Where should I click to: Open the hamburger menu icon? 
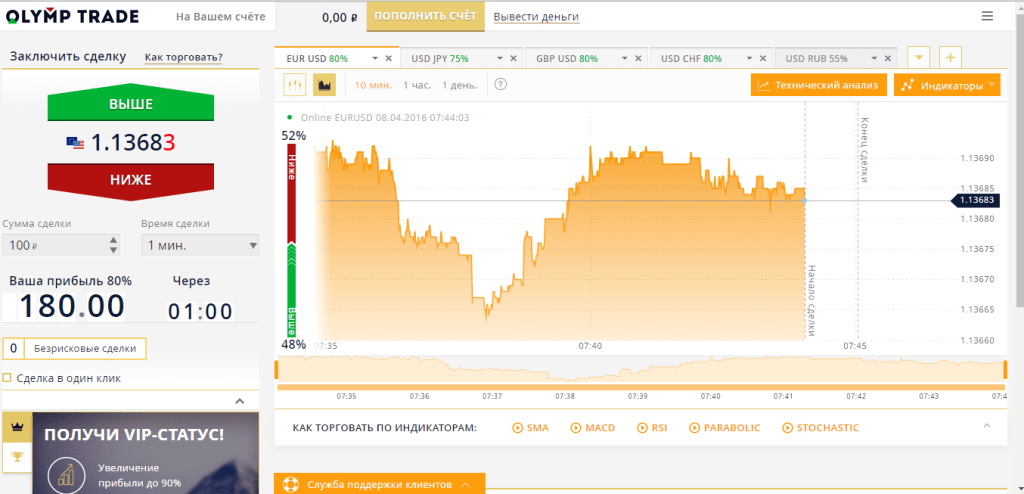(988, 16)
